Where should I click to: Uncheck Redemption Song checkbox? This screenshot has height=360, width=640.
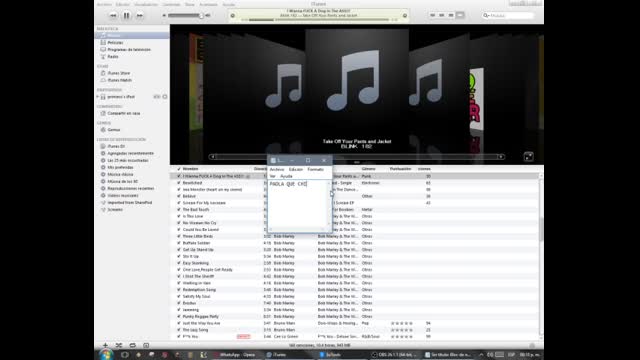click(x=179, y=290)
